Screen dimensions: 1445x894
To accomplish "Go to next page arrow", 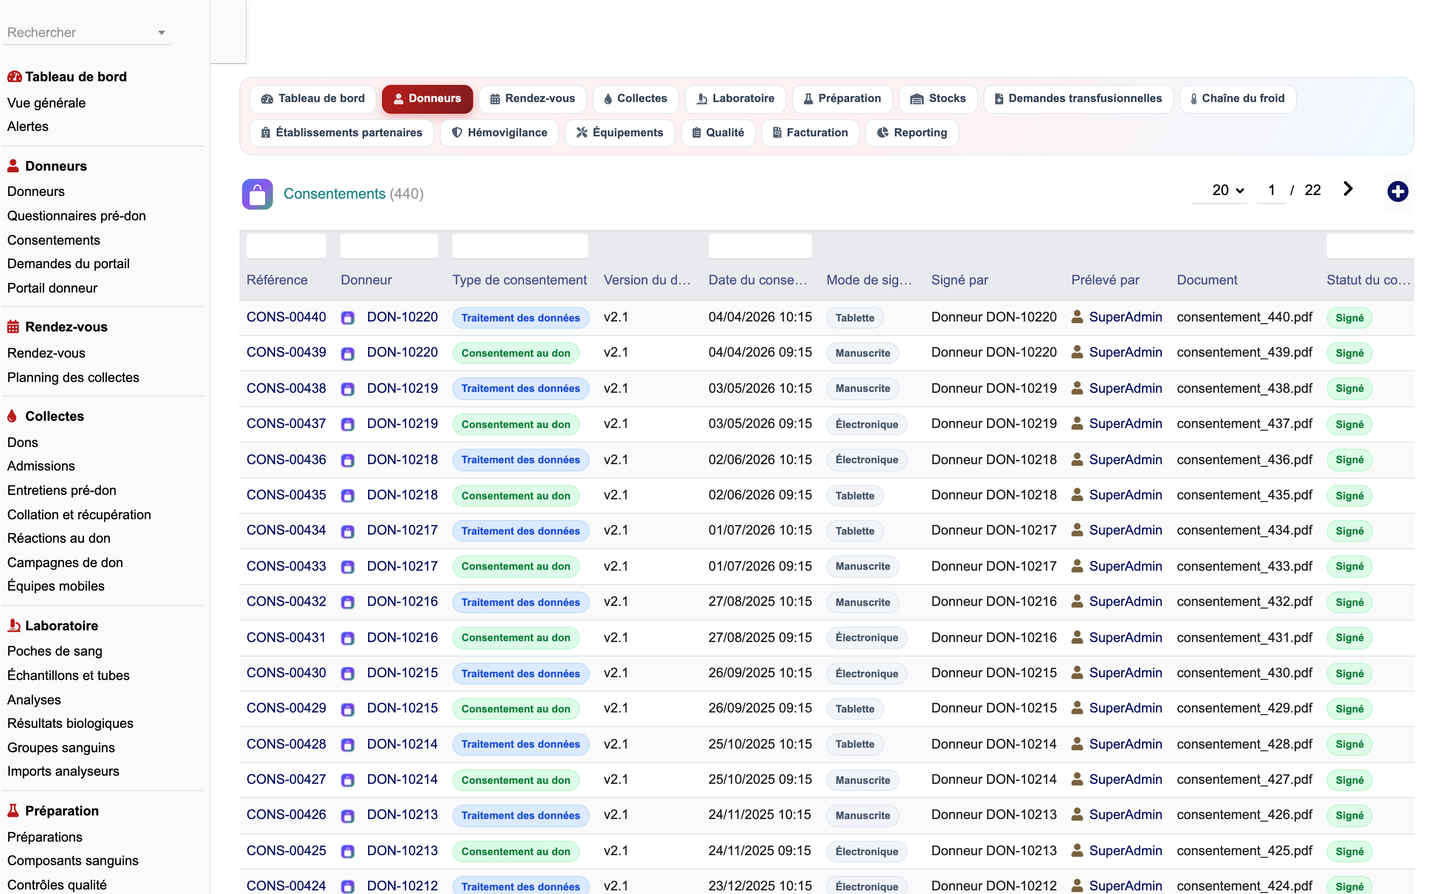I will 1348,189.
